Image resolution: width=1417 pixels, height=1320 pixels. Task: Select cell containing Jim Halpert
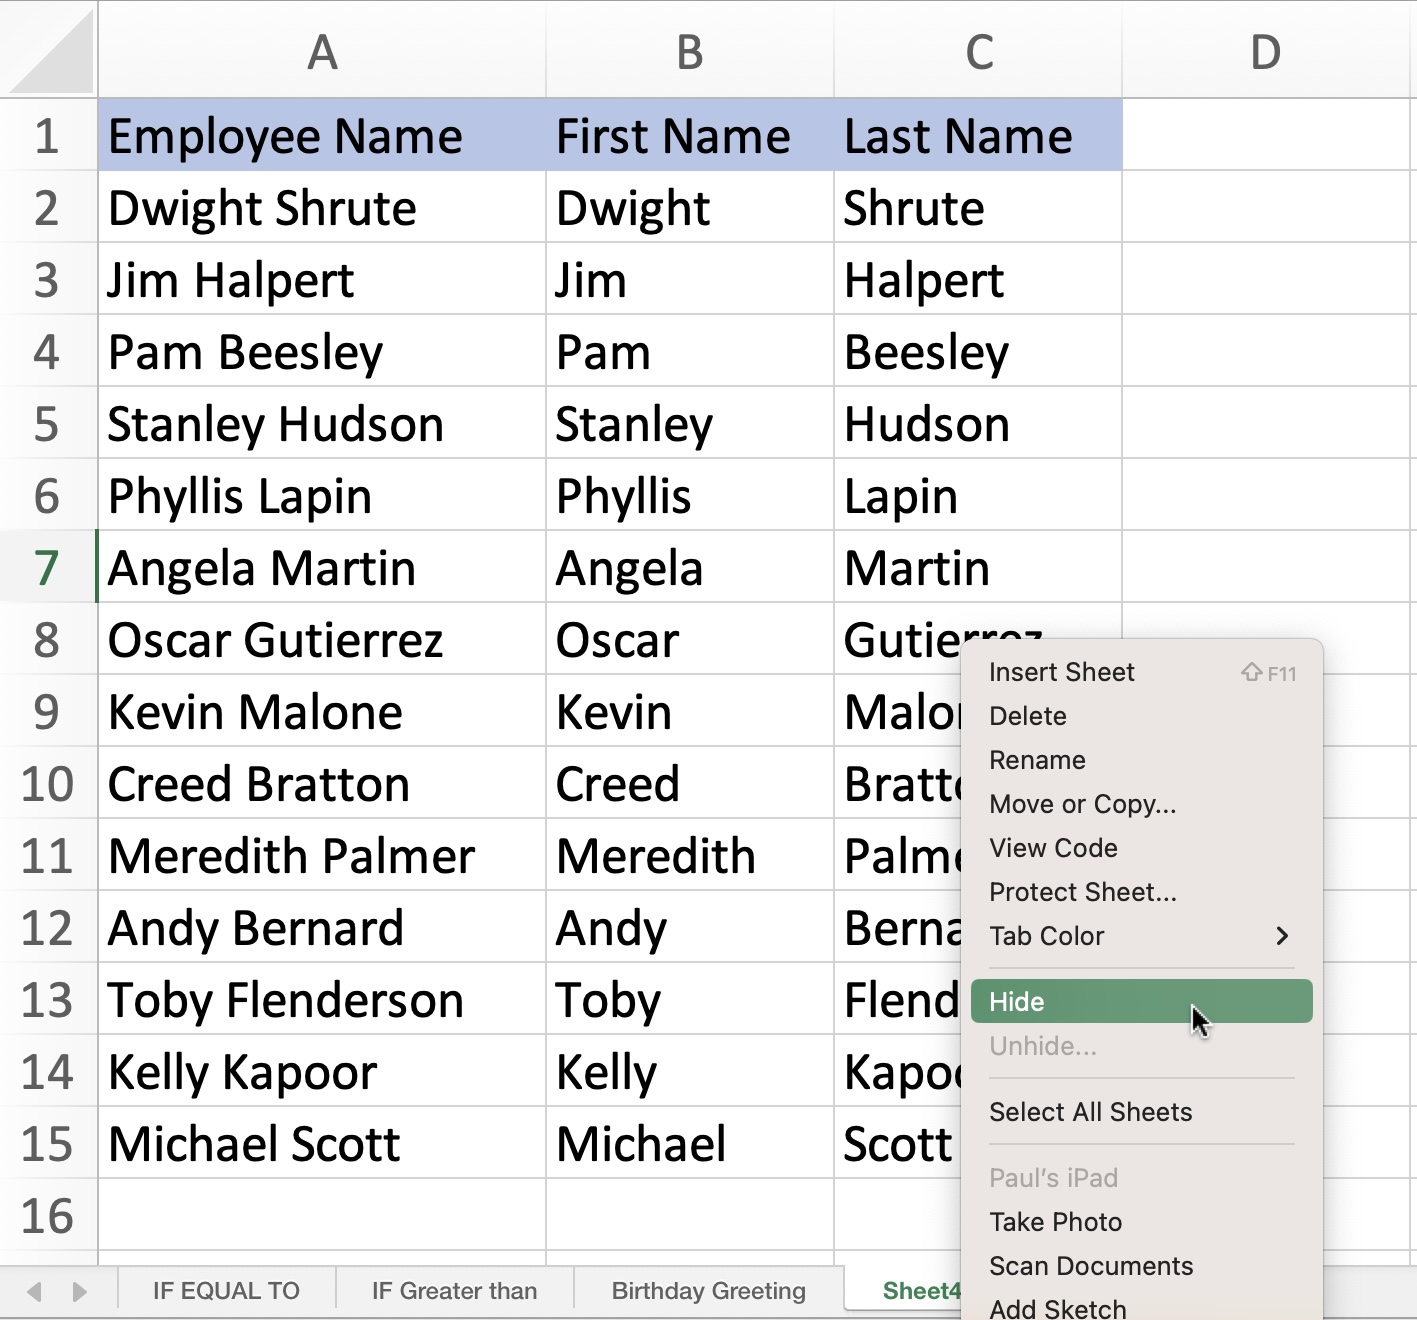pos(322,279)
